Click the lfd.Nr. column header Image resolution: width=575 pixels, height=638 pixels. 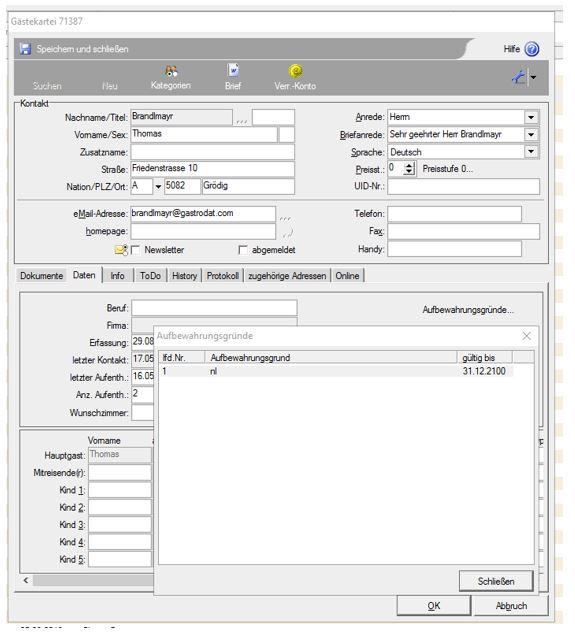(x=182, y=358)
